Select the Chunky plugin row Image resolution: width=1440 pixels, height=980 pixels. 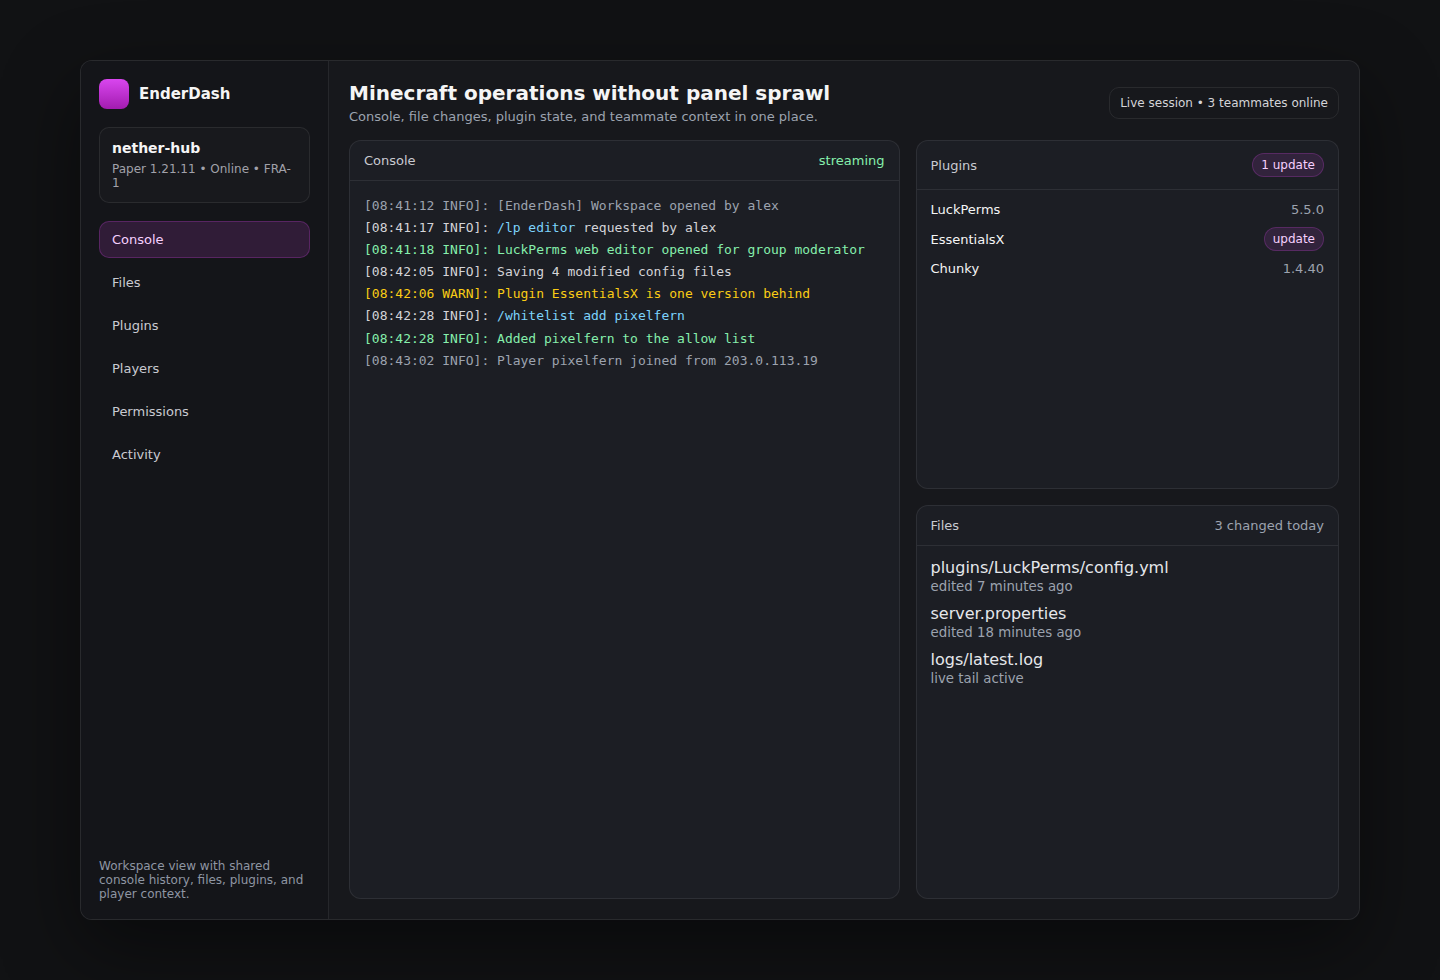point(1127,269)
